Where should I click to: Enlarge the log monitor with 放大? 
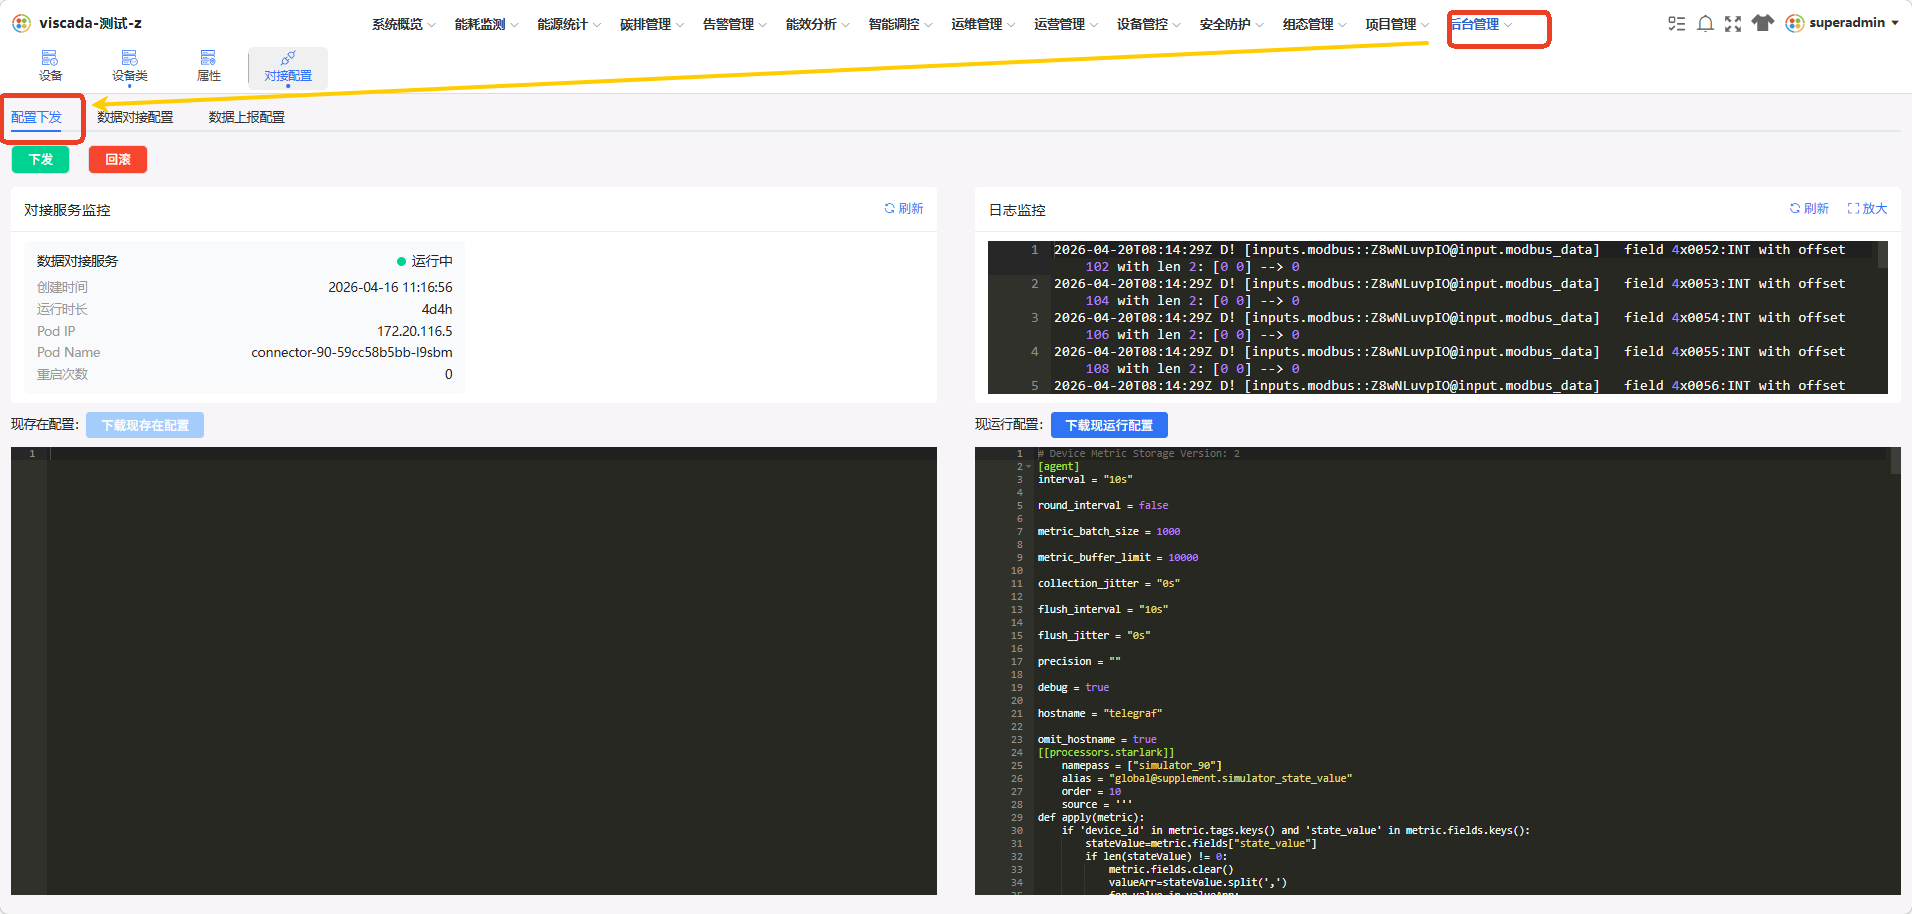pos(1867,209)
